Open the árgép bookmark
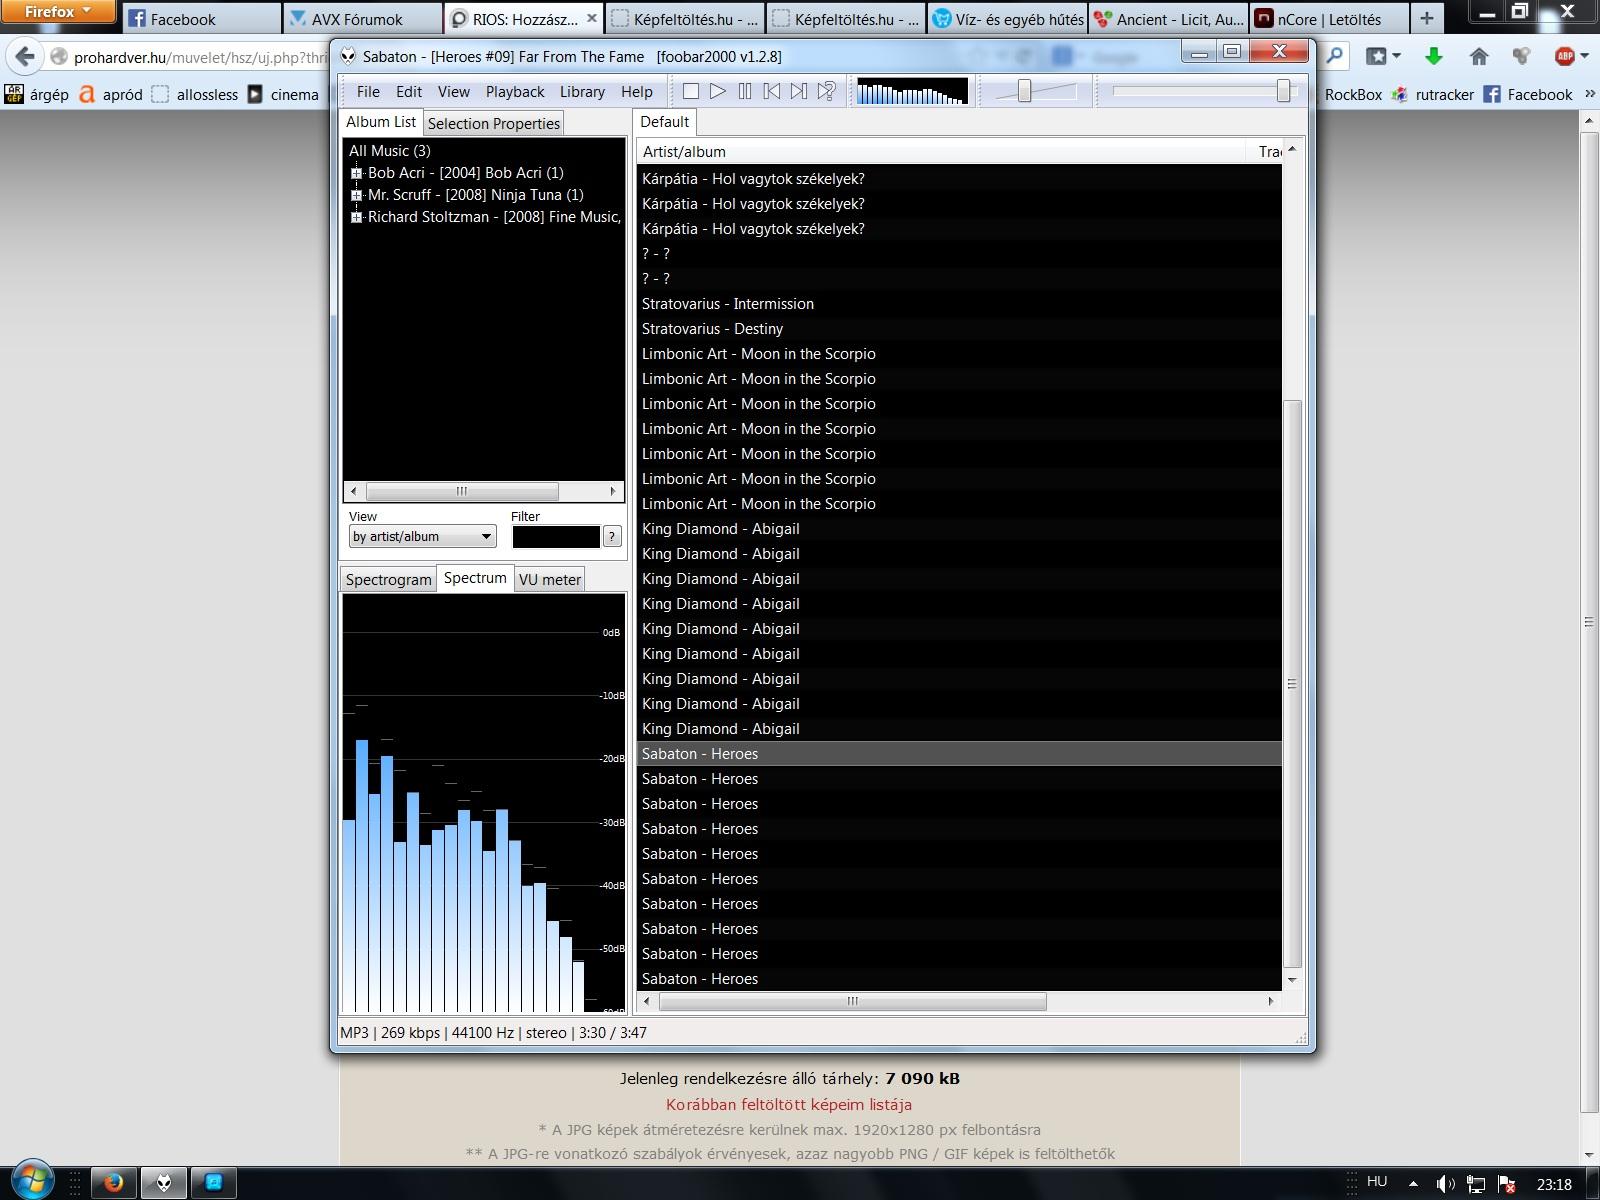The height and width of the screenshot is (1200, 1600). (x=37, y=94)
